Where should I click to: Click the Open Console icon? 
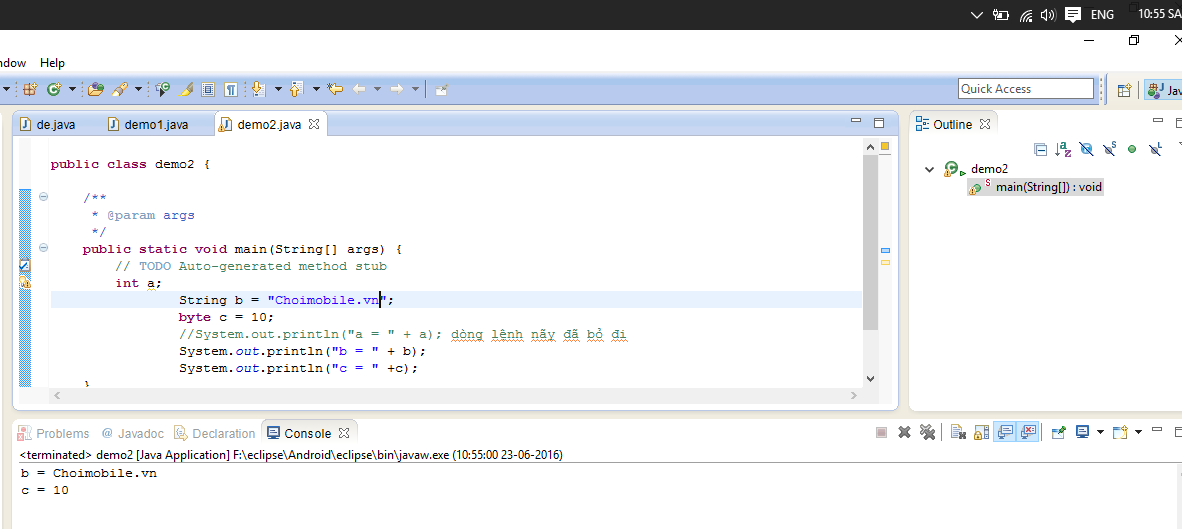tap(1120, 432)
